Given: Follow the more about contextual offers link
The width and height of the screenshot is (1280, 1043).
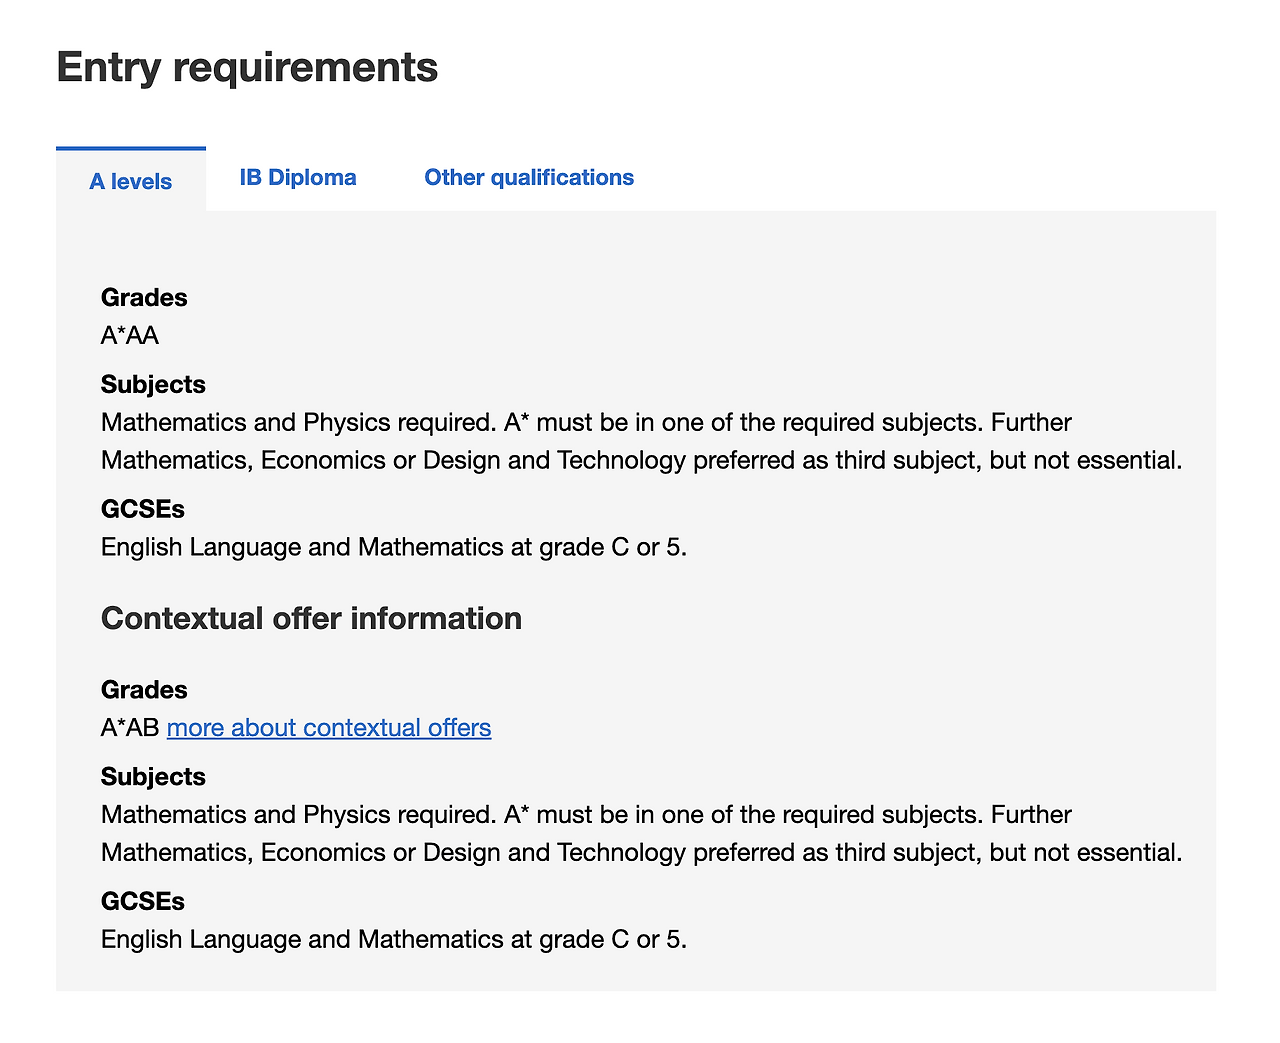Looking at the screenshot, I should 329,727.
